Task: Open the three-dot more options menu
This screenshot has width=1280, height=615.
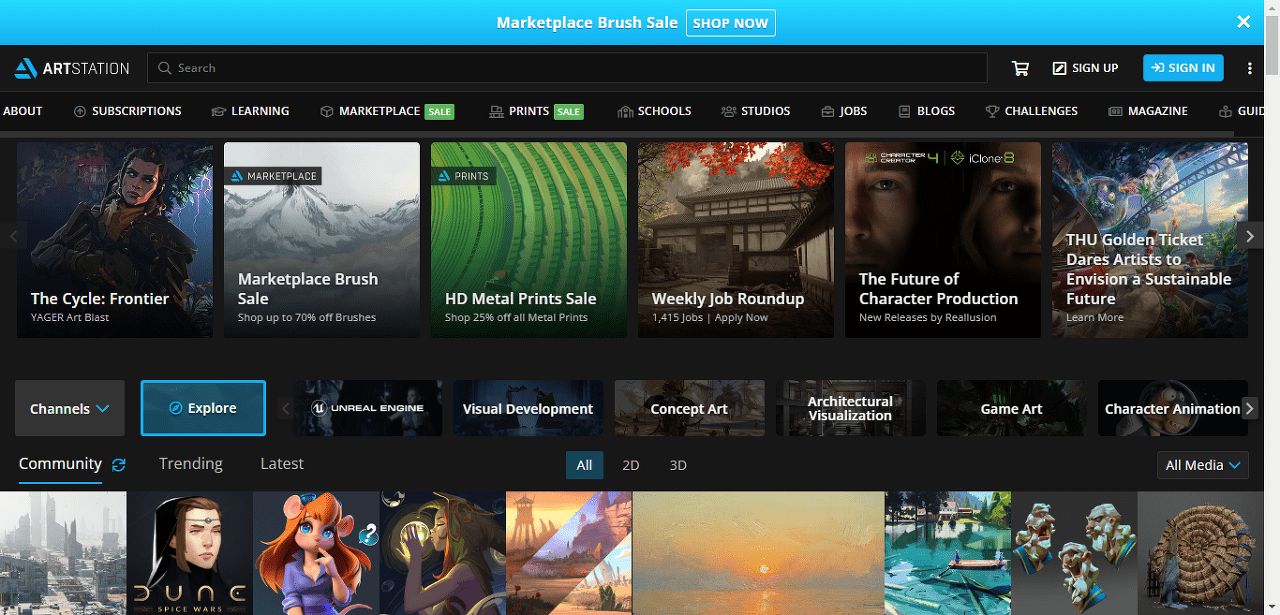Action: tap(1250, 68)
